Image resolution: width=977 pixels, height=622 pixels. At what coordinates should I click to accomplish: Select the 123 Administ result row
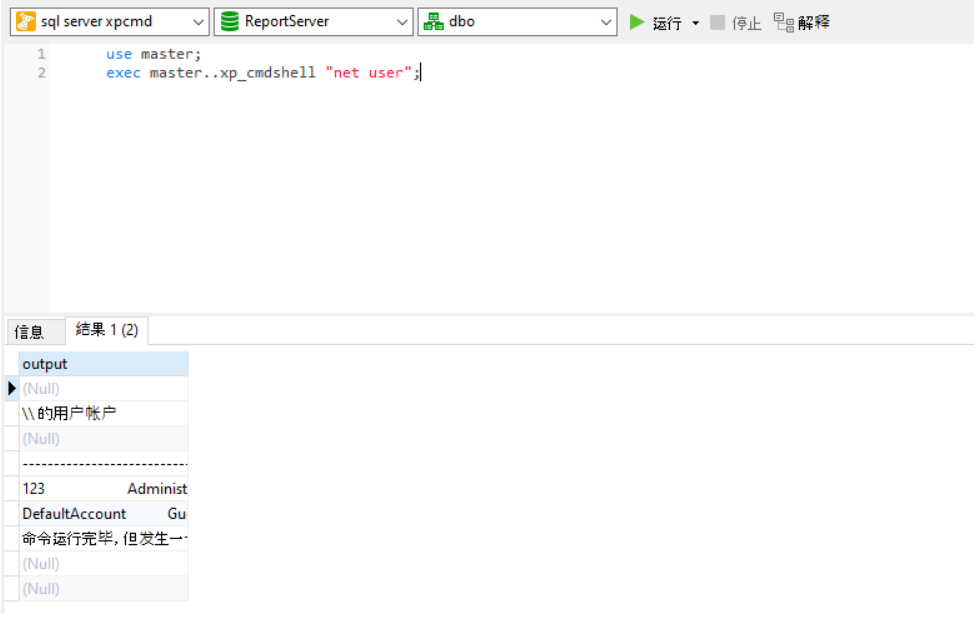coord(103,489)
